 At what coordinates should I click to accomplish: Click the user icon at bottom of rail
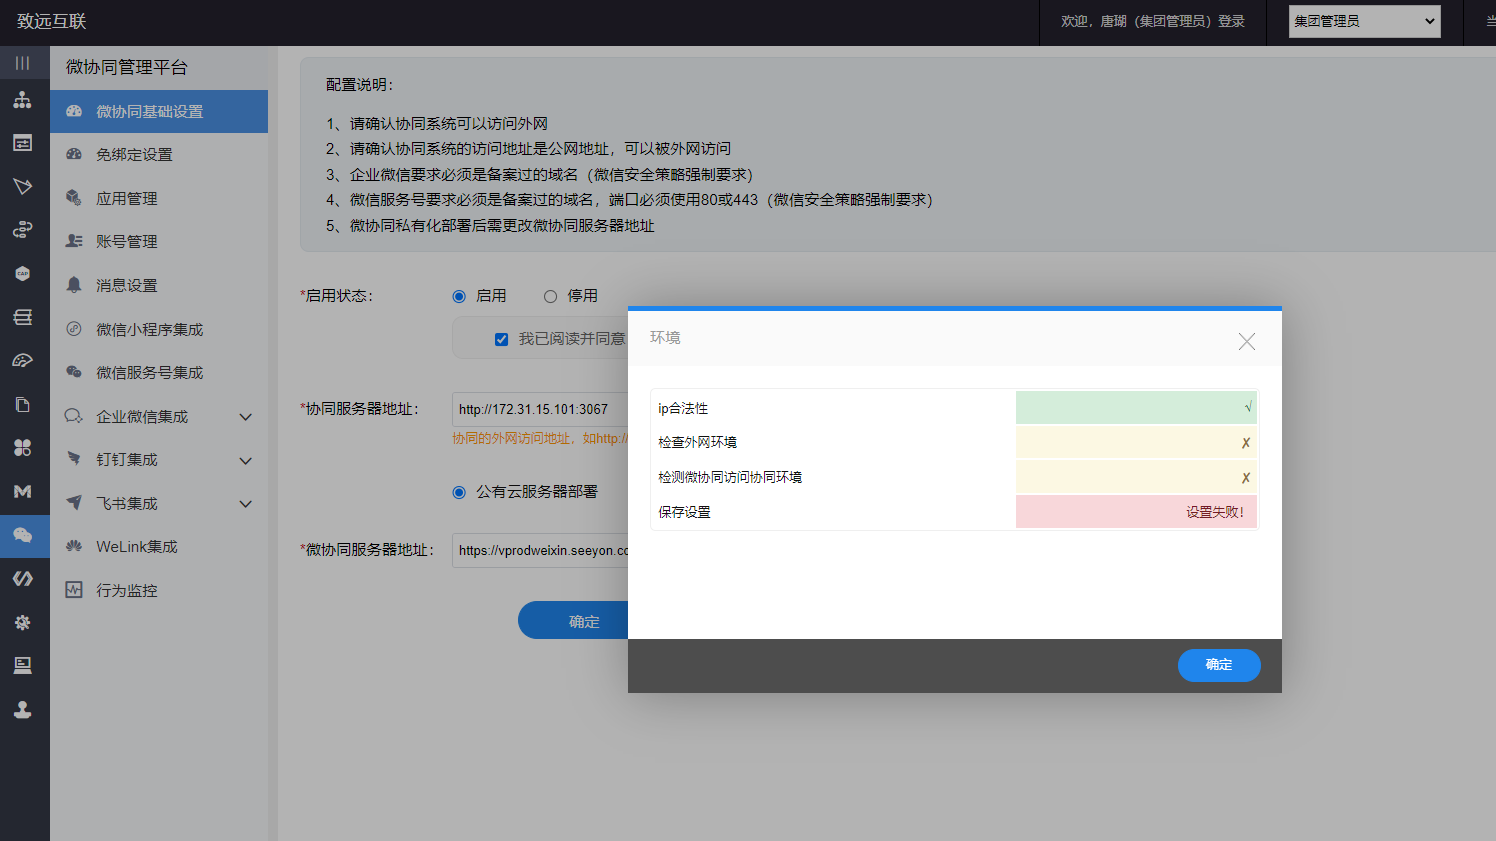point(22,710)
